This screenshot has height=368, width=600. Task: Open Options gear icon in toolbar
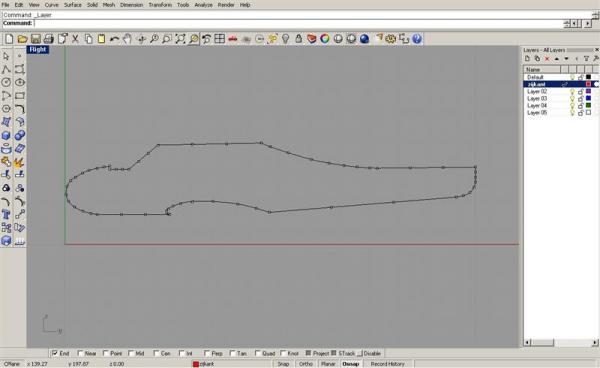[390, 39]
